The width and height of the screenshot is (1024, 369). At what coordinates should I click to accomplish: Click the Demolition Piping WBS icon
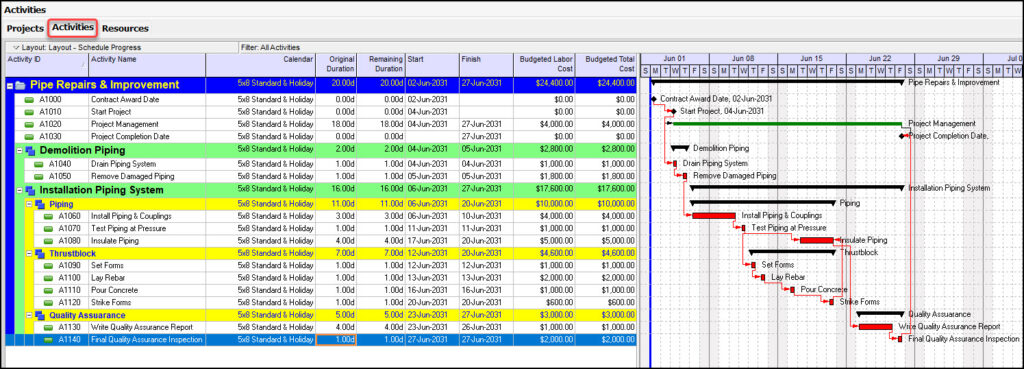point(30,151)
